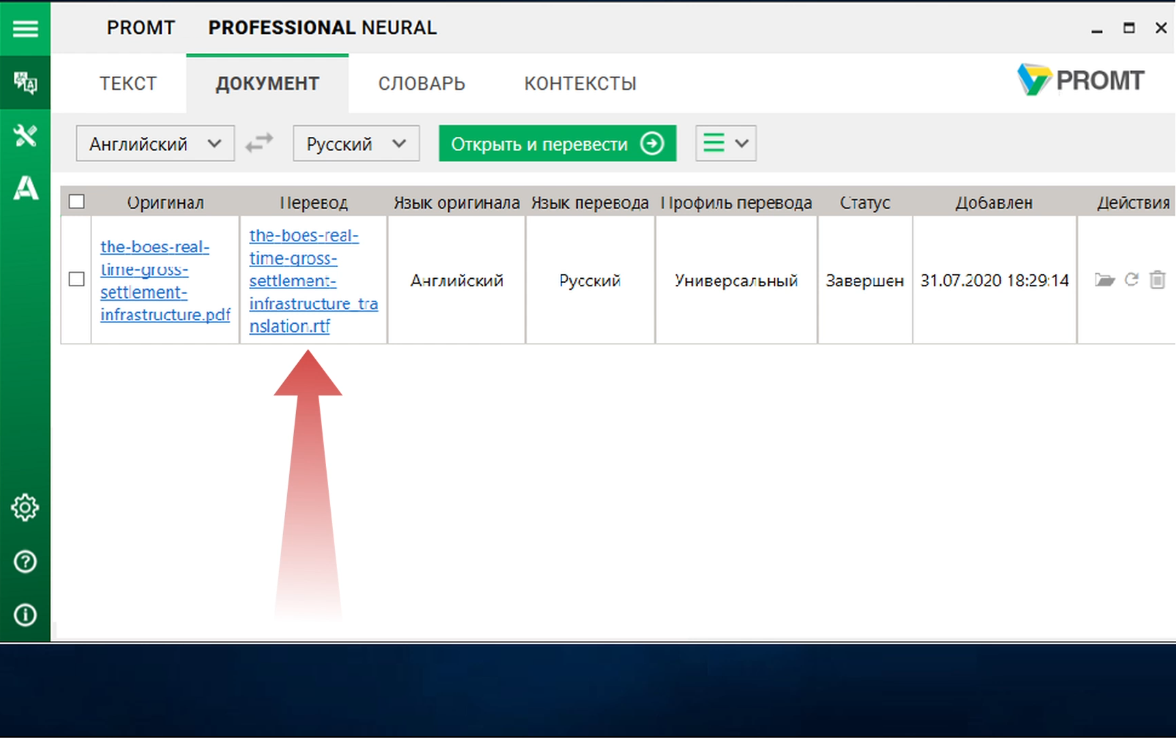This screenshot has height=738, width=1176.
Task: Retranslate the document with refresh icon
Action: (1131, 280)
